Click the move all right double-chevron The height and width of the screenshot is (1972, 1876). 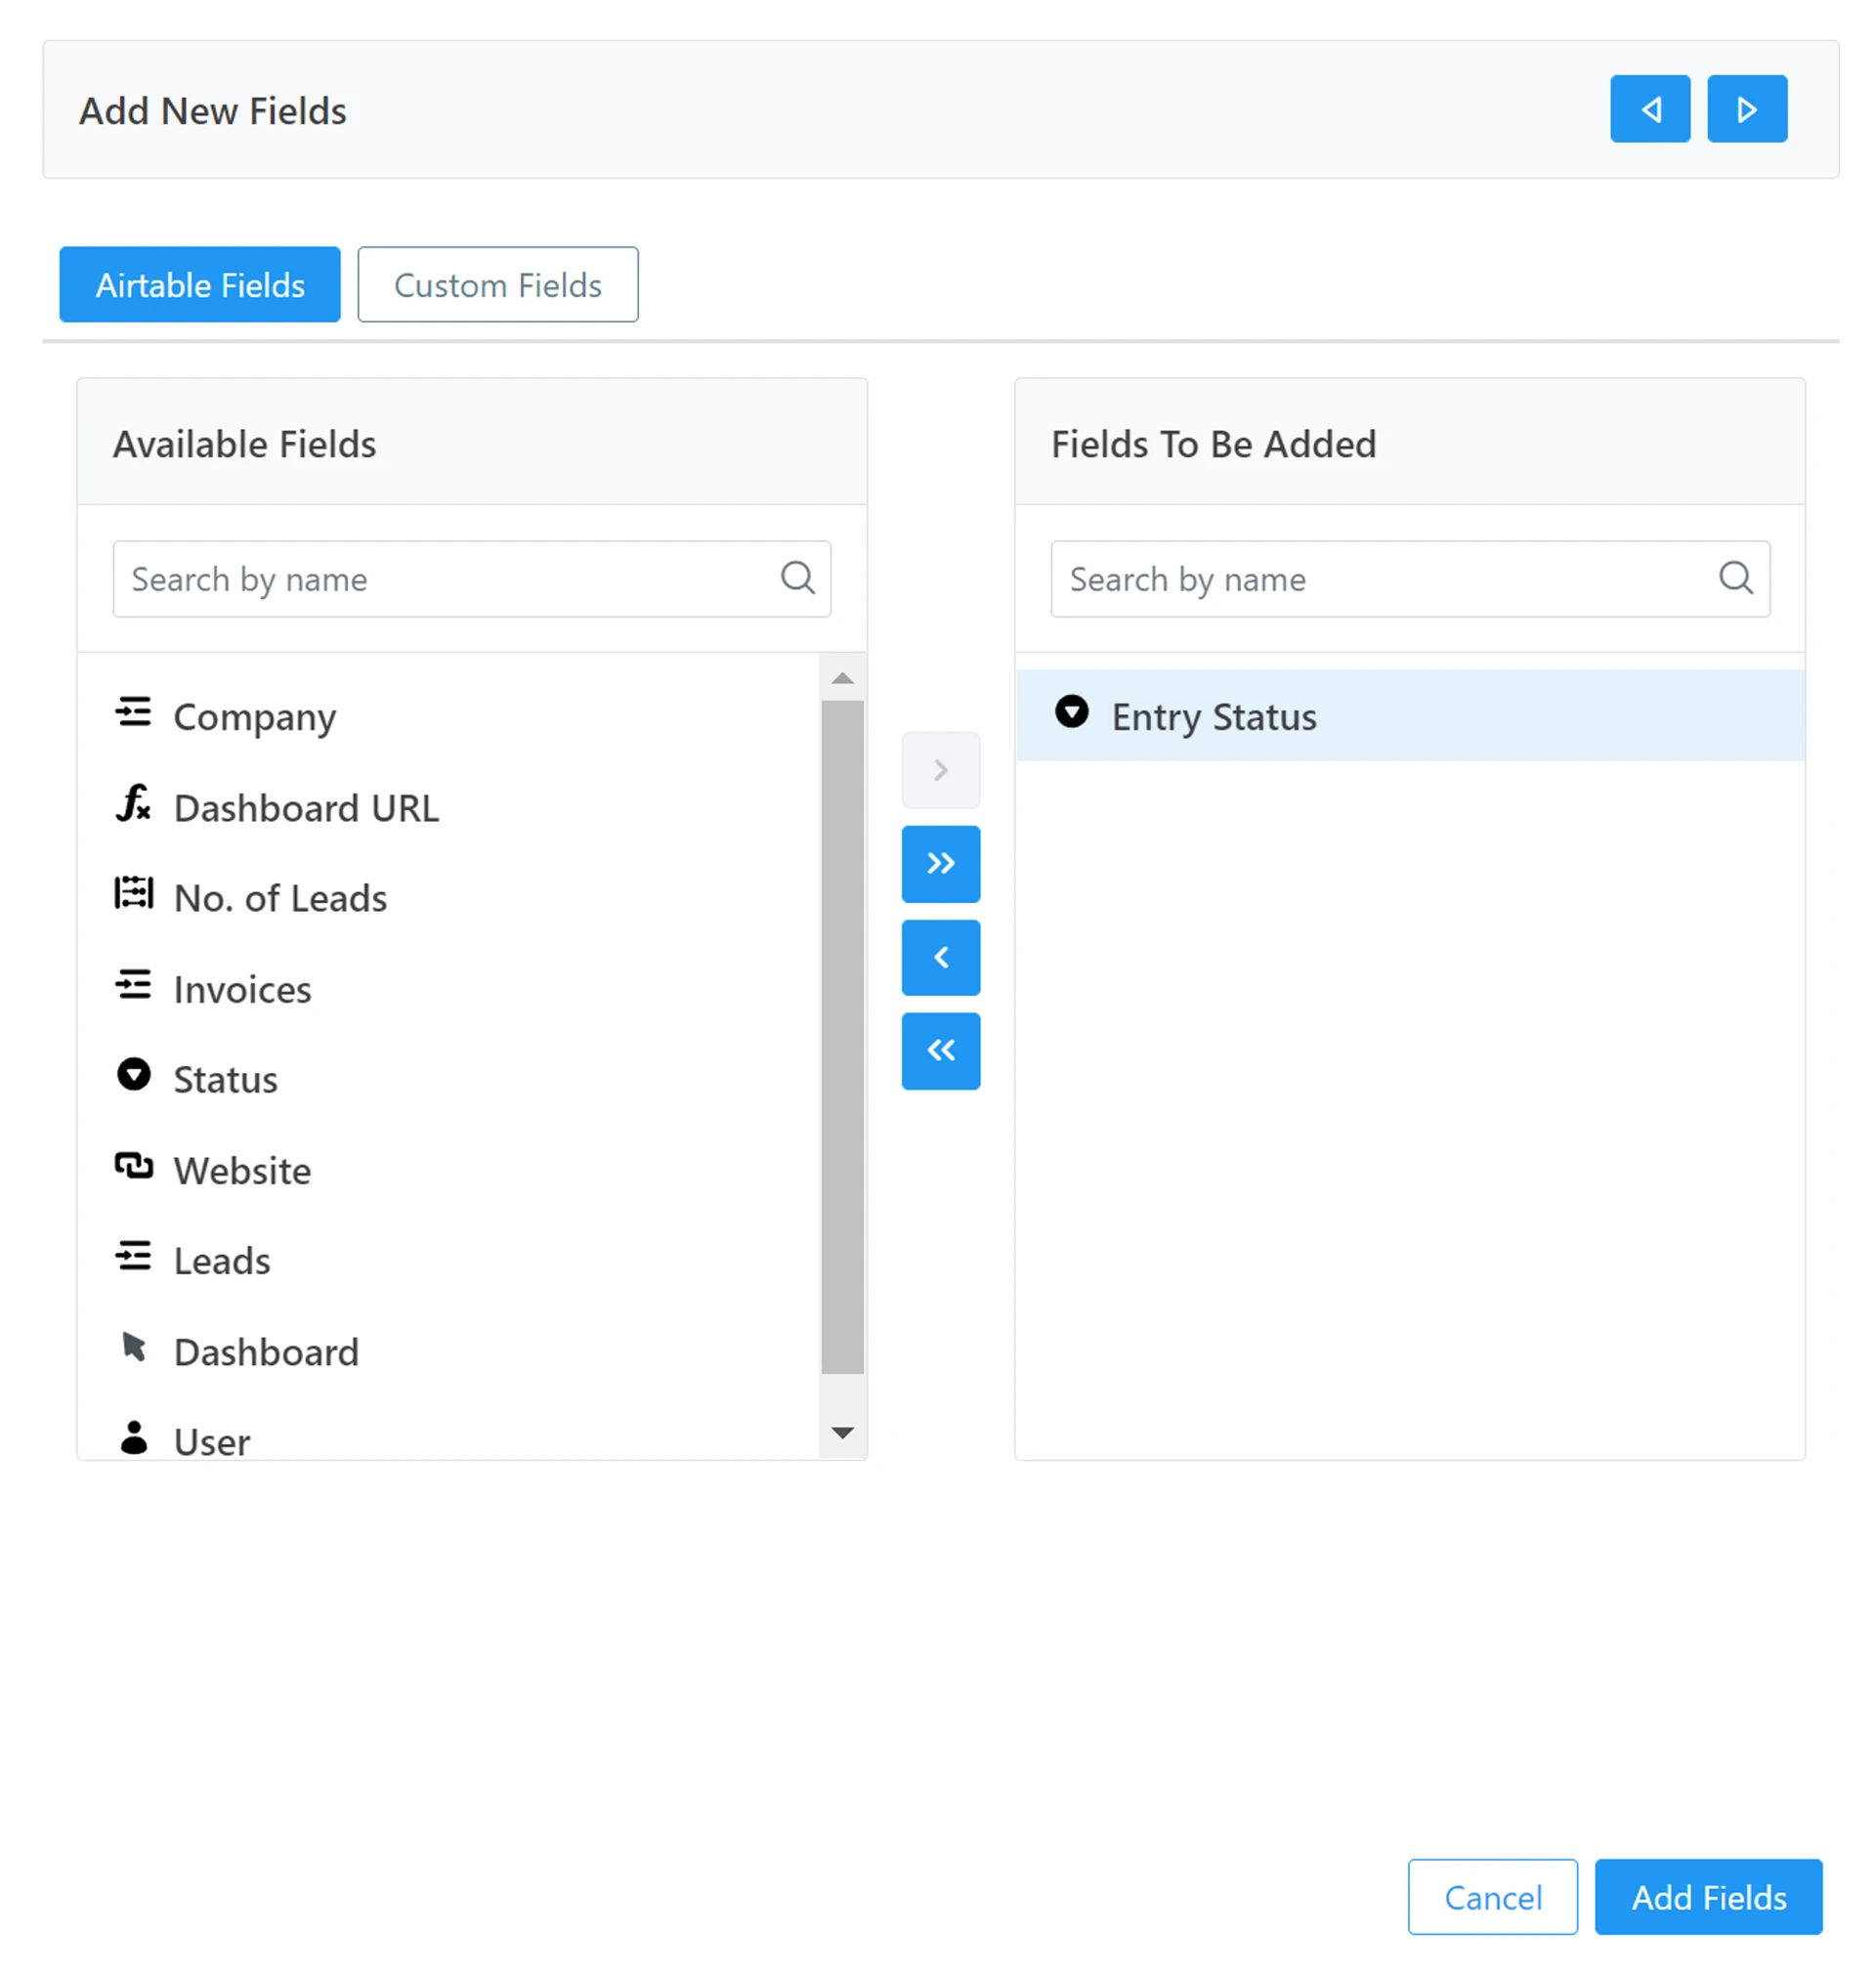pos(940,863)
